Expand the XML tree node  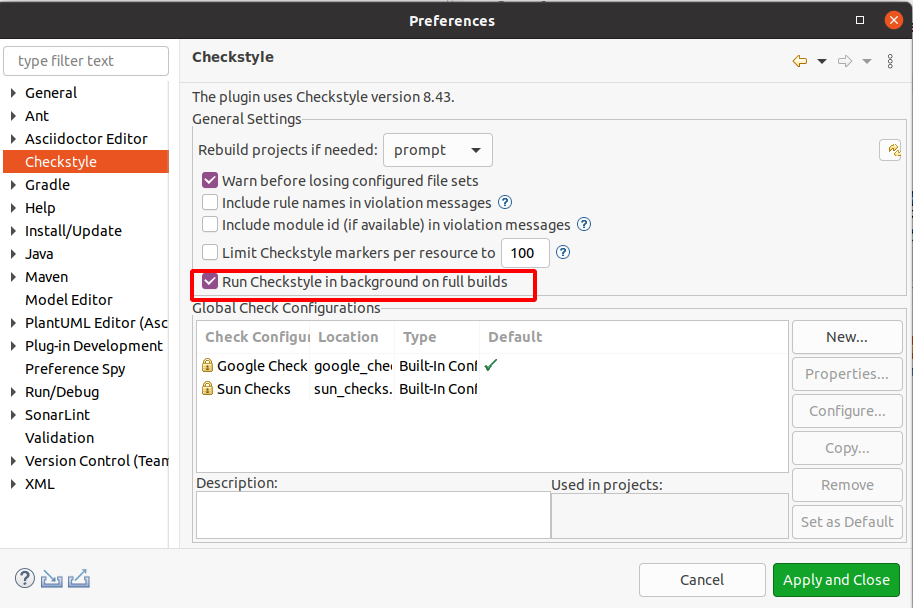(13, 484)
